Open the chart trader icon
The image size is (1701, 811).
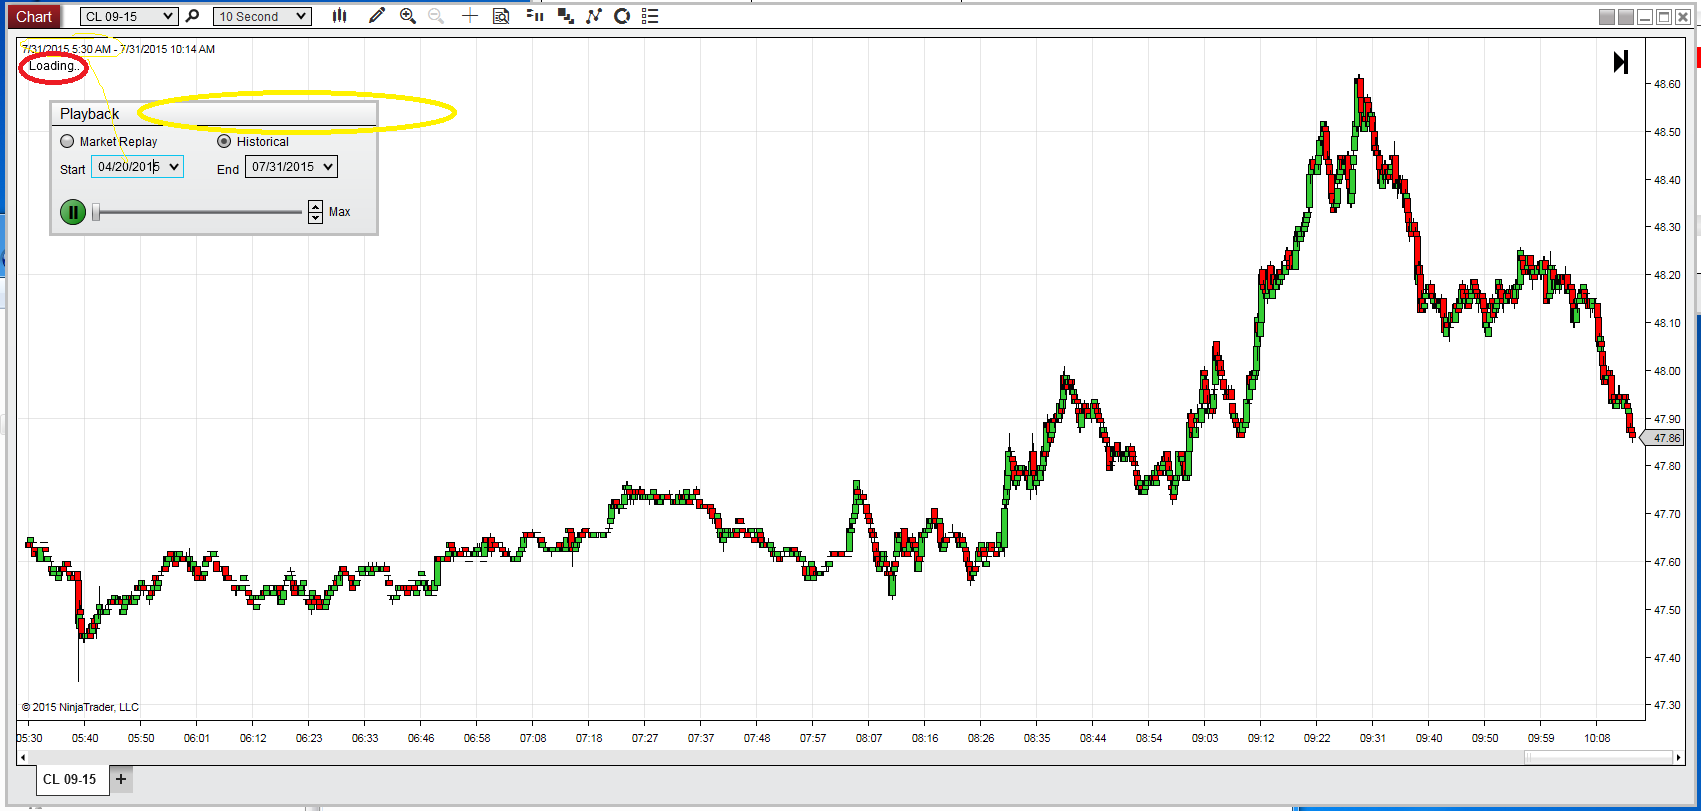pos(535,16)
